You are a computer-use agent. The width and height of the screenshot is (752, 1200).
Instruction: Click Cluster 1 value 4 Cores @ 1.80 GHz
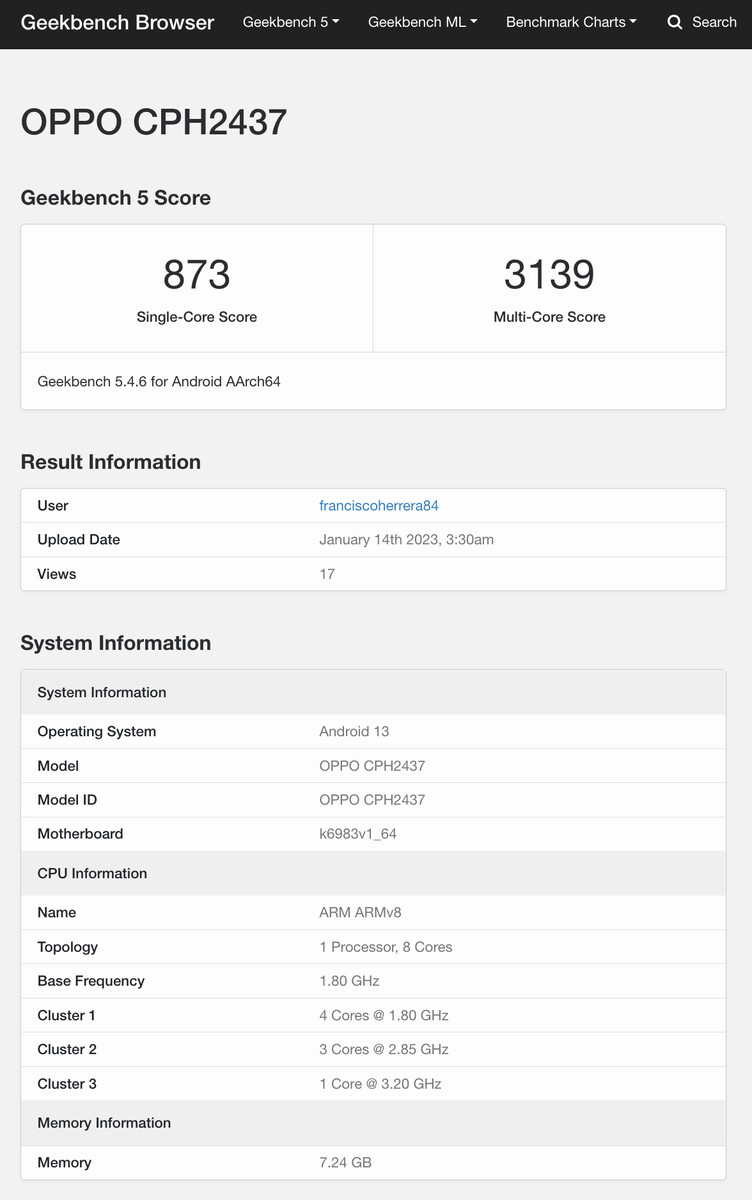(x=384, y=1015)
